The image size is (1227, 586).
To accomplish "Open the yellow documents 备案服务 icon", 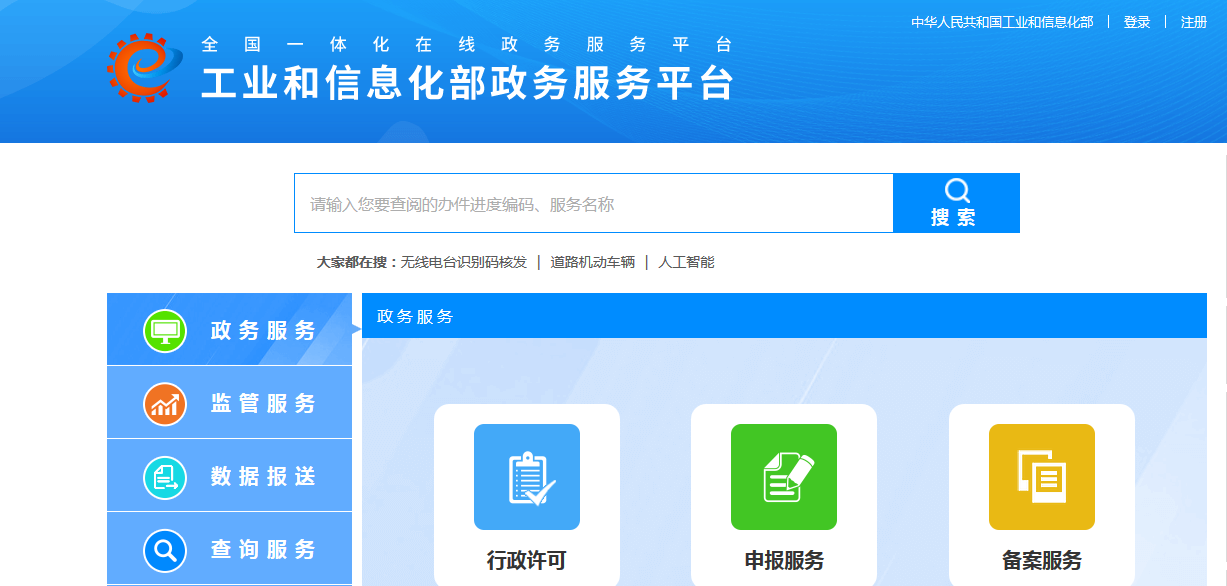I will point(1042,477).
